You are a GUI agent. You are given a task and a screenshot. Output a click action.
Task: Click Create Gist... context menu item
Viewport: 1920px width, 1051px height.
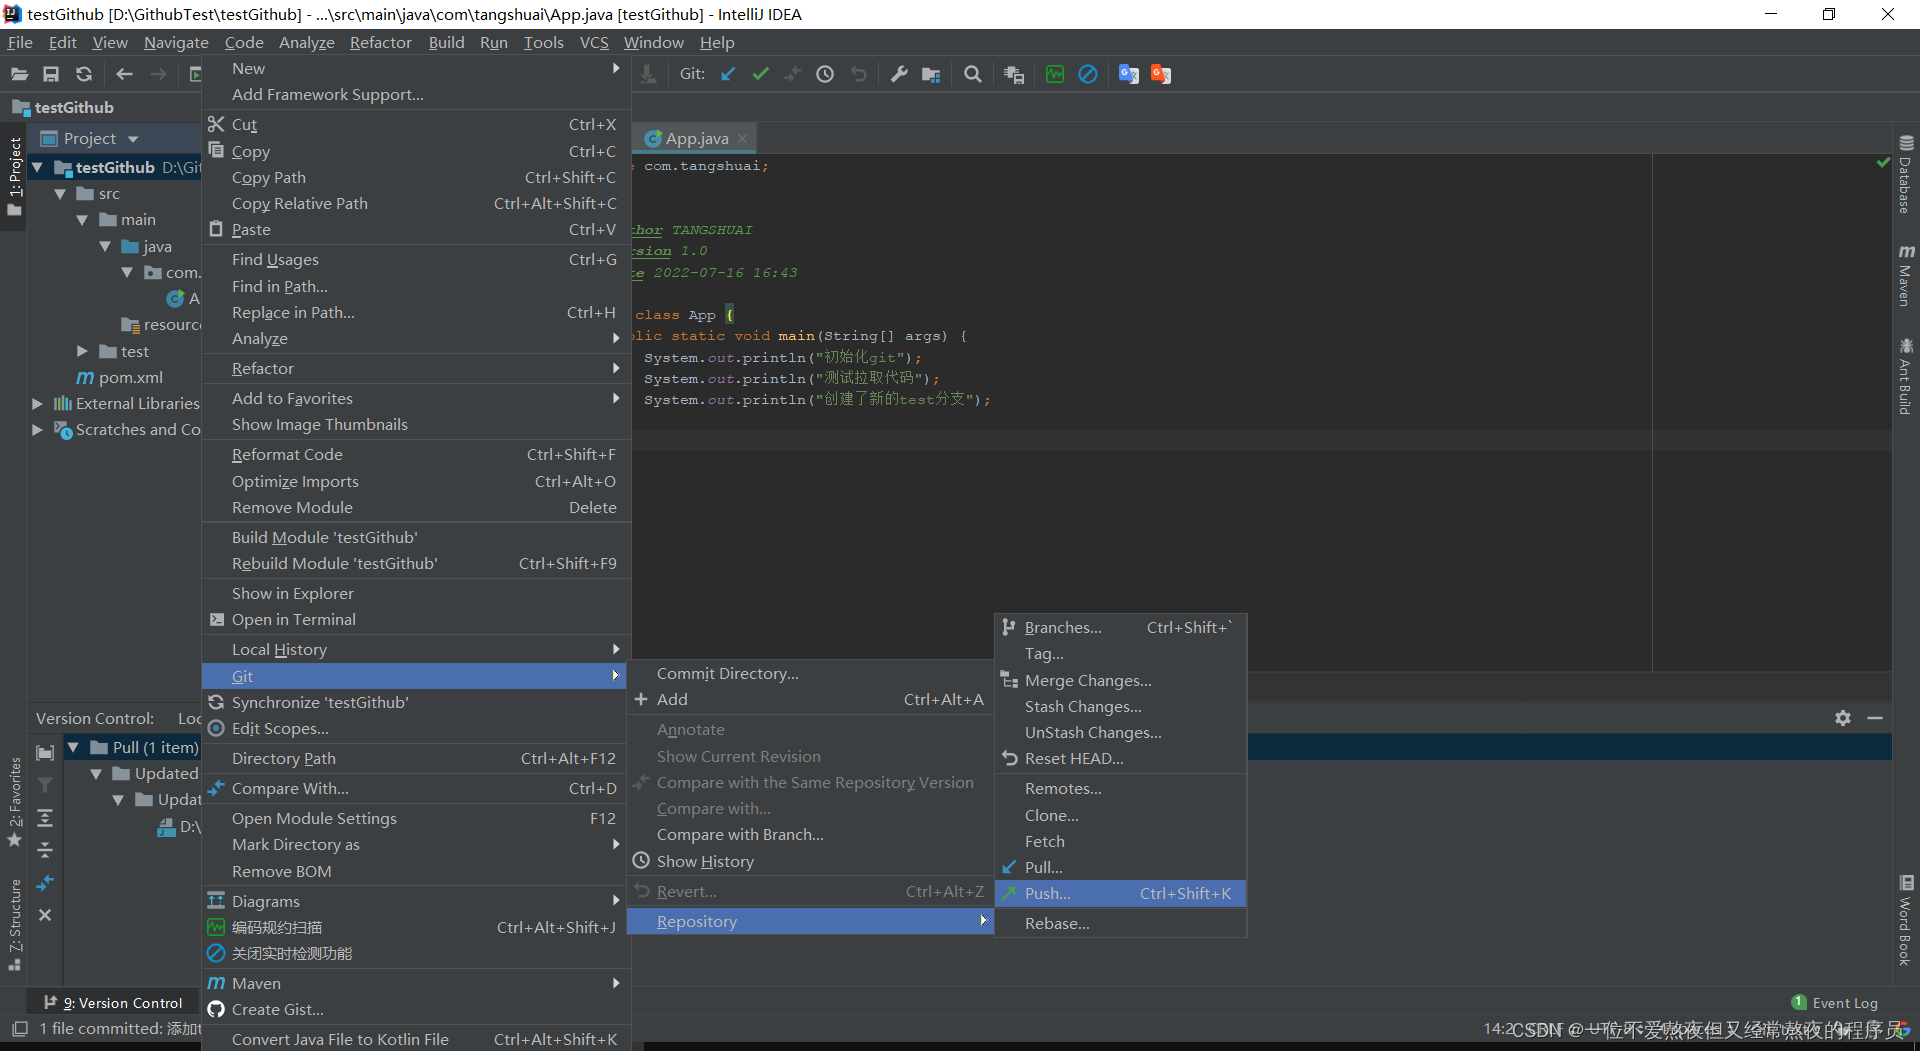click(x=416, y=1010)
